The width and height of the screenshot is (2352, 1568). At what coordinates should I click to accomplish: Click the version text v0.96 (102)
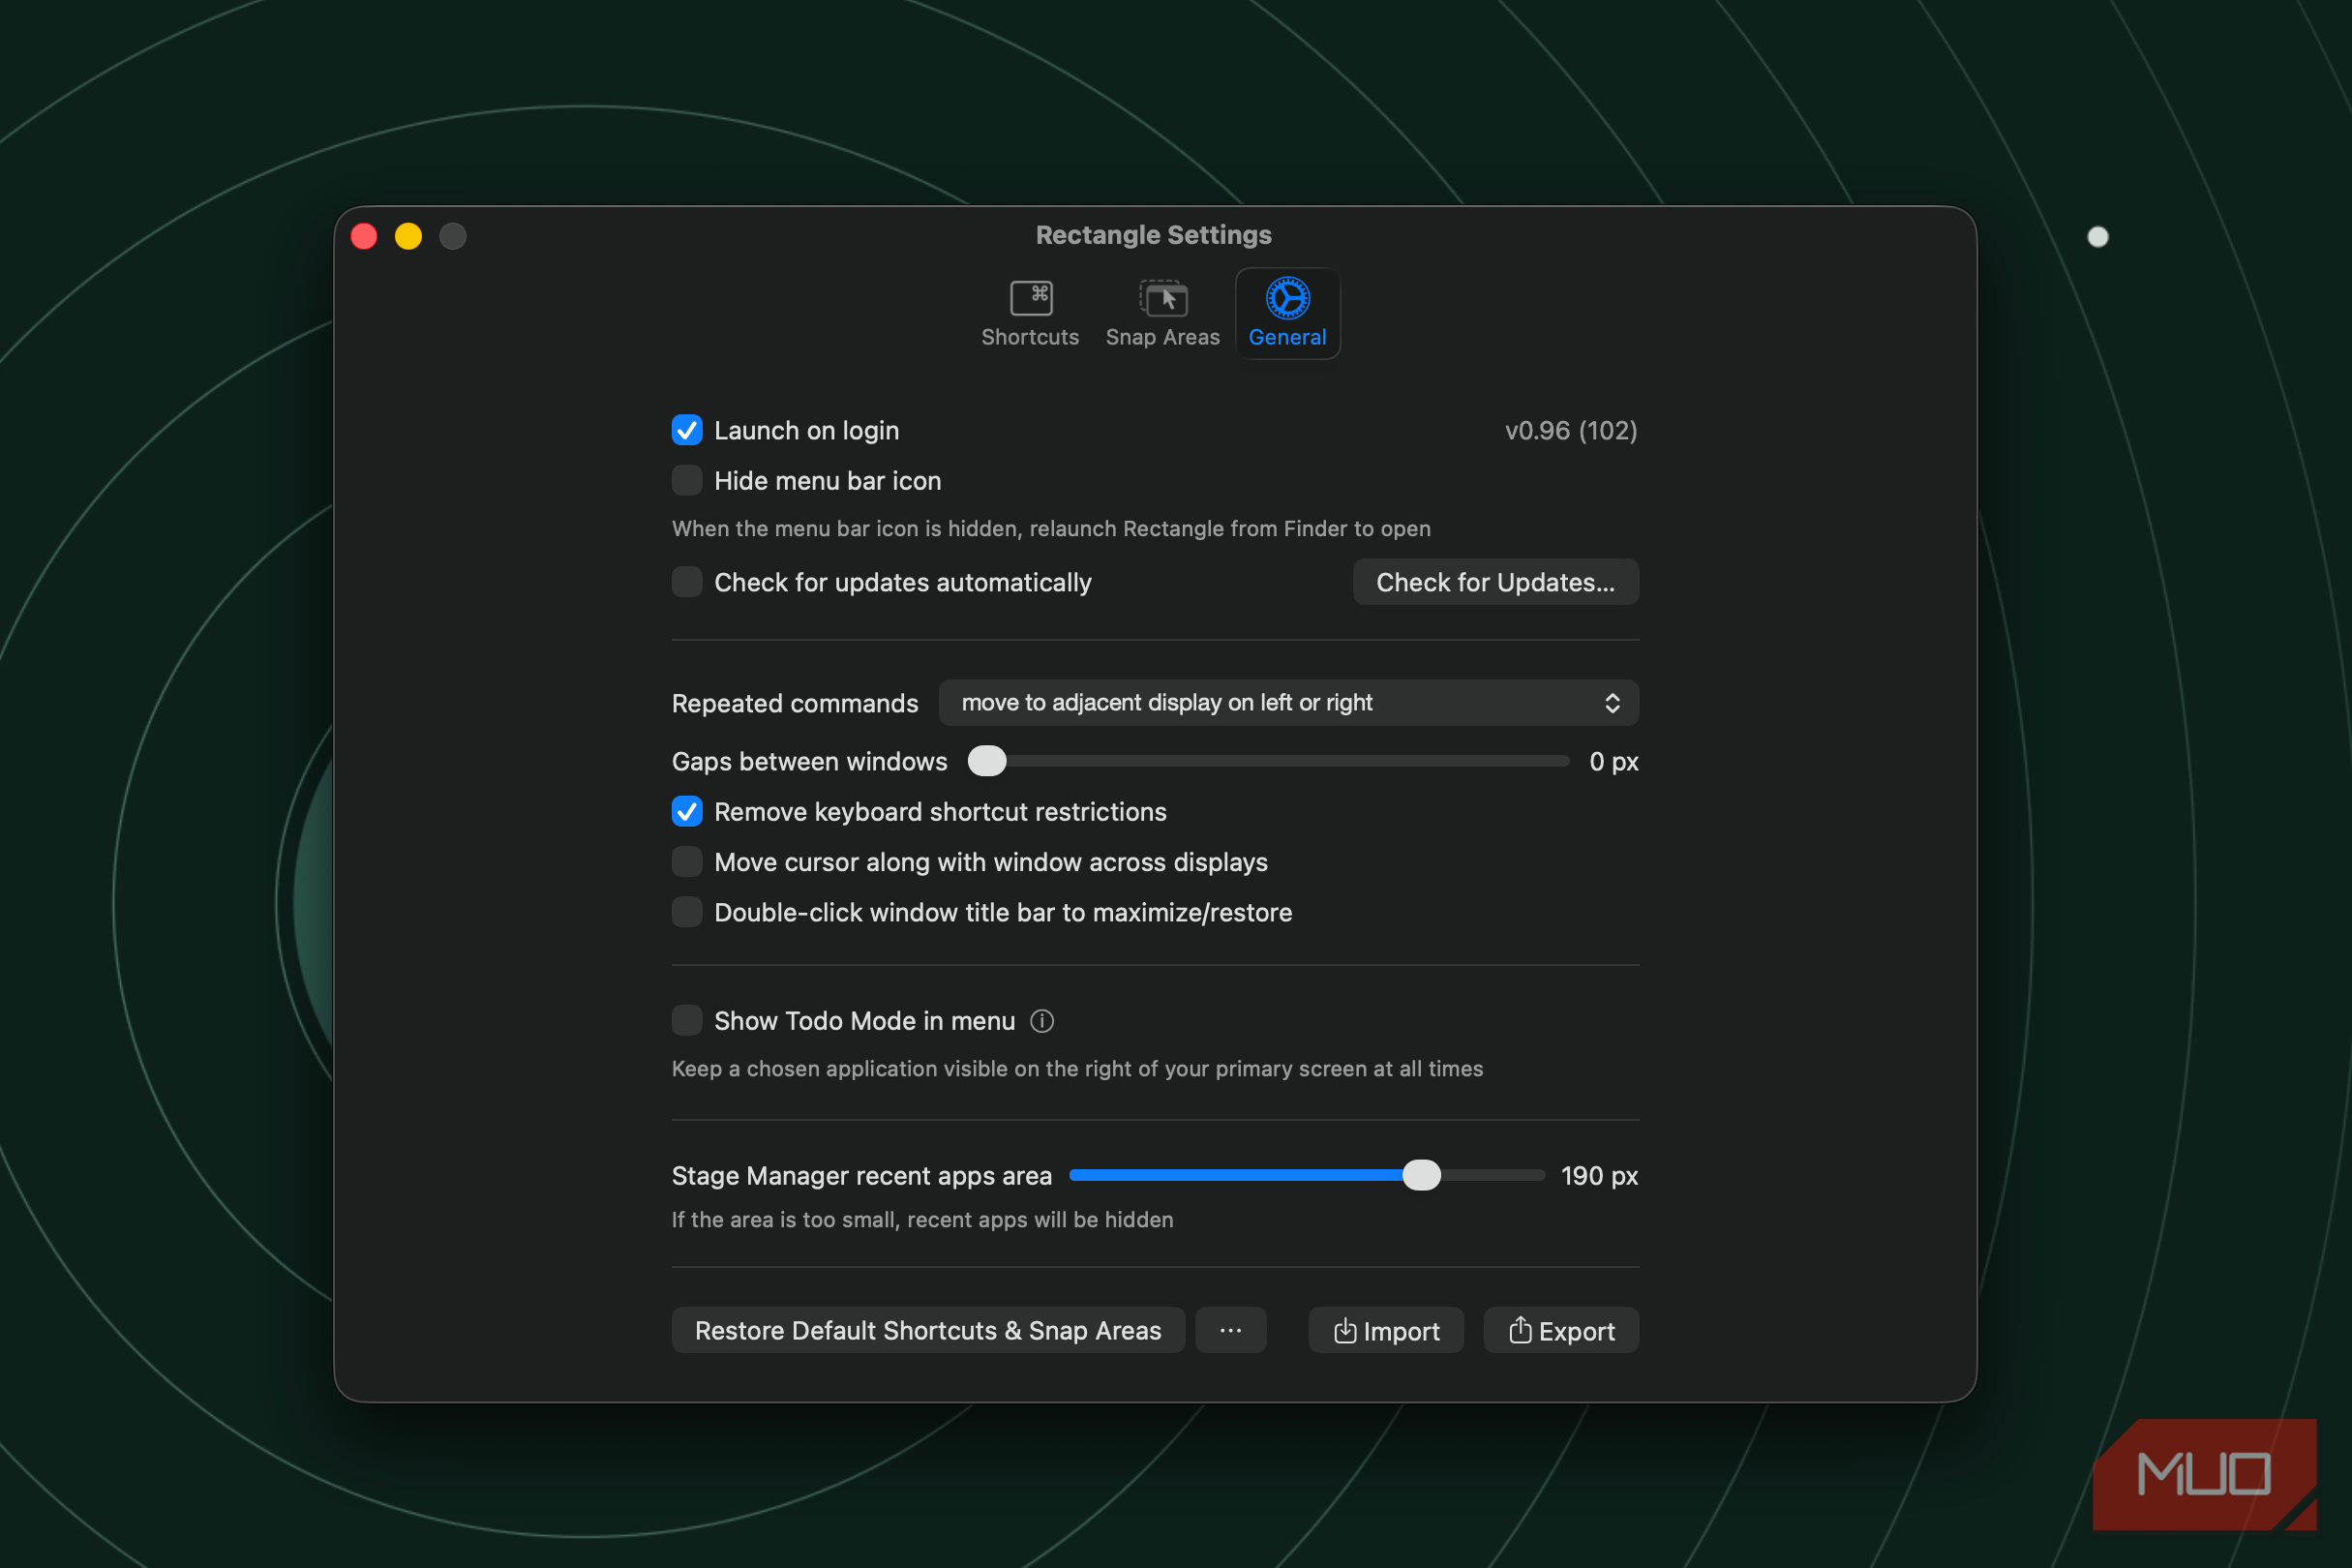1571,430
